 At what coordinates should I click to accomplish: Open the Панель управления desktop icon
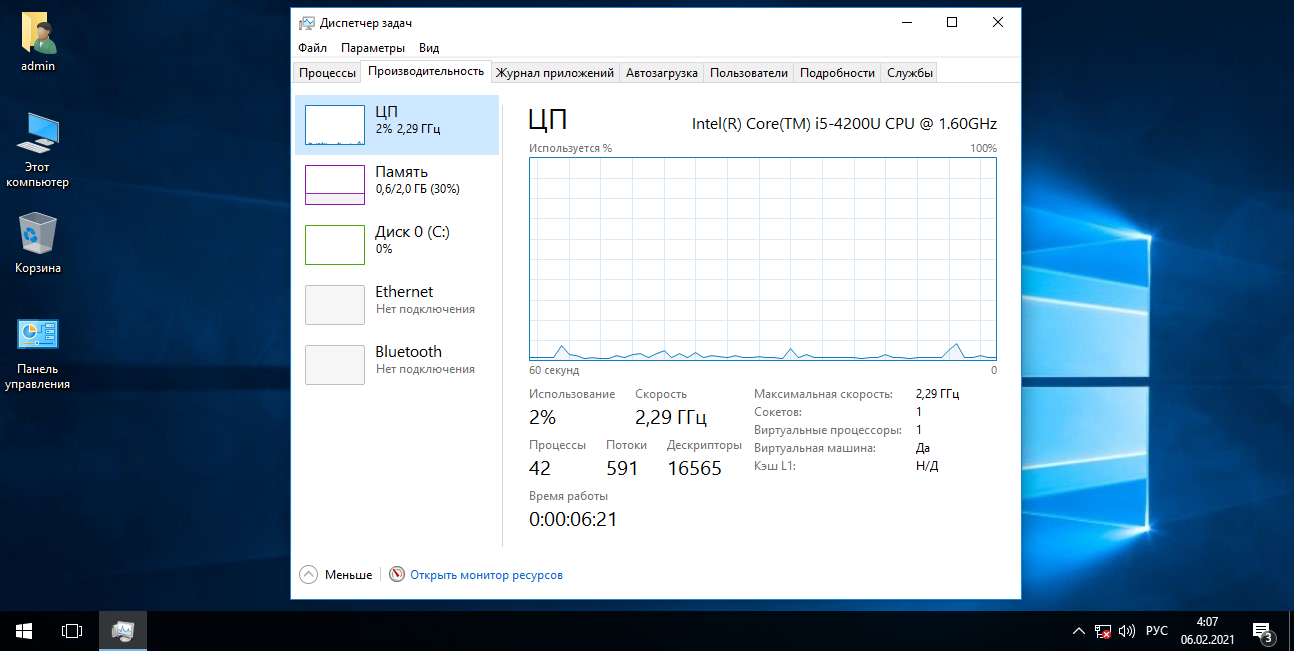pyautogui.click(x=38, y=353)
